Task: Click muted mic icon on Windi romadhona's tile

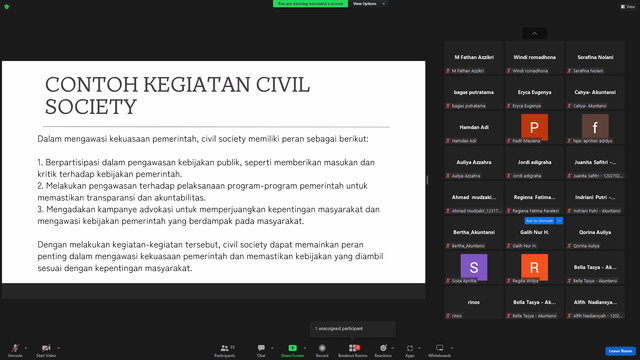Action: 509,71
